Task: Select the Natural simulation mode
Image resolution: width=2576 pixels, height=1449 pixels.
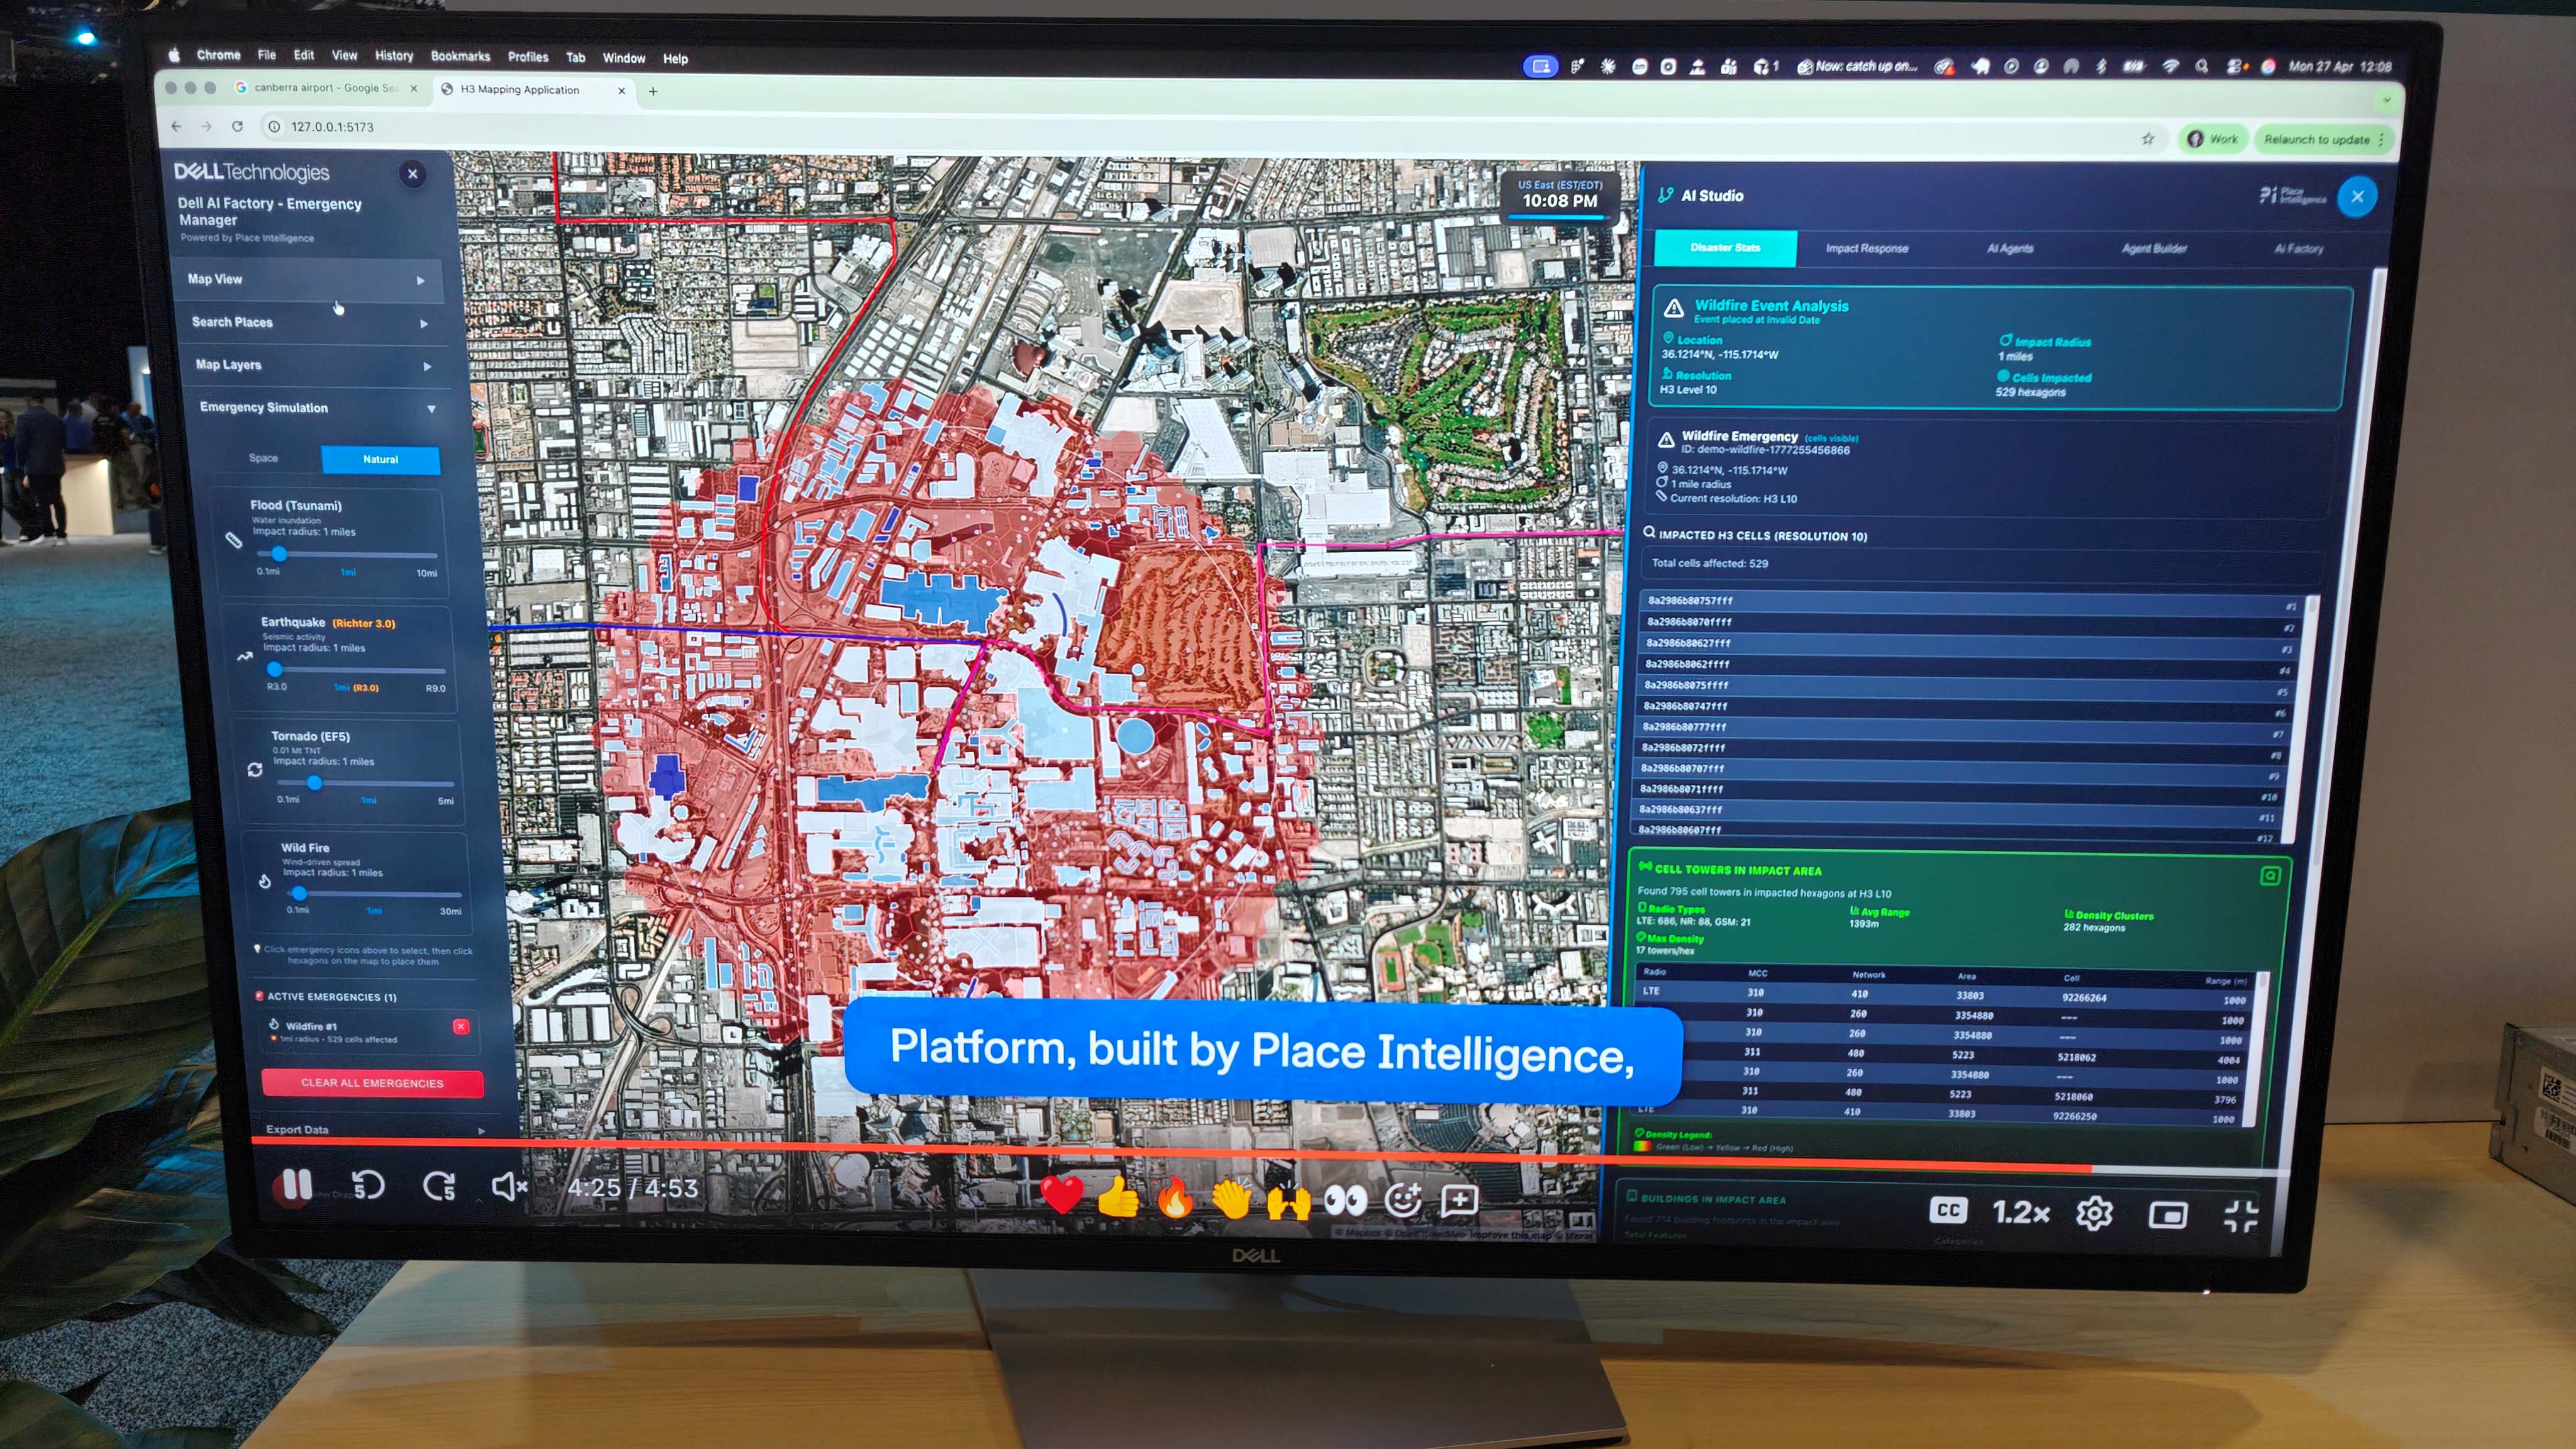Action: tap(380, 459)
